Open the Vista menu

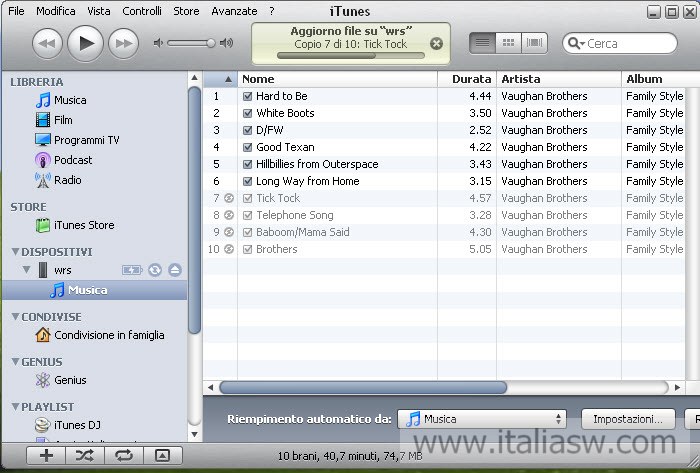[x=99, y=11]
